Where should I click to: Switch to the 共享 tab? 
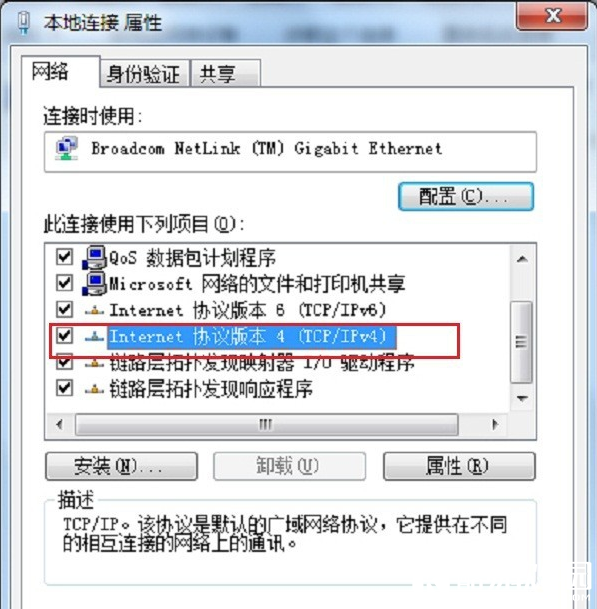[225, 73]
